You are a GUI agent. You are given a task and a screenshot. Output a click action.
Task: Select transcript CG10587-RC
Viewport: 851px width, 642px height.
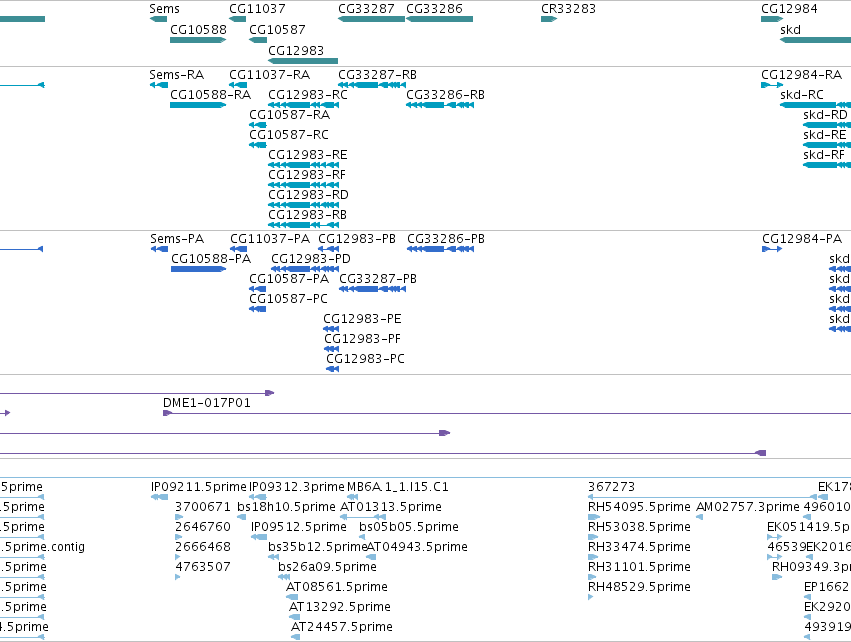(289, 135)
